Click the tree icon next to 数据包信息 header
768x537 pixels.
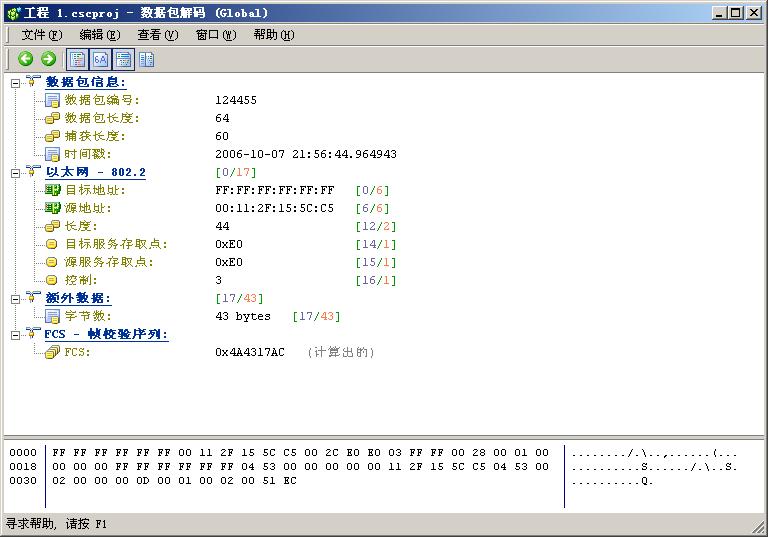point(33,81)
